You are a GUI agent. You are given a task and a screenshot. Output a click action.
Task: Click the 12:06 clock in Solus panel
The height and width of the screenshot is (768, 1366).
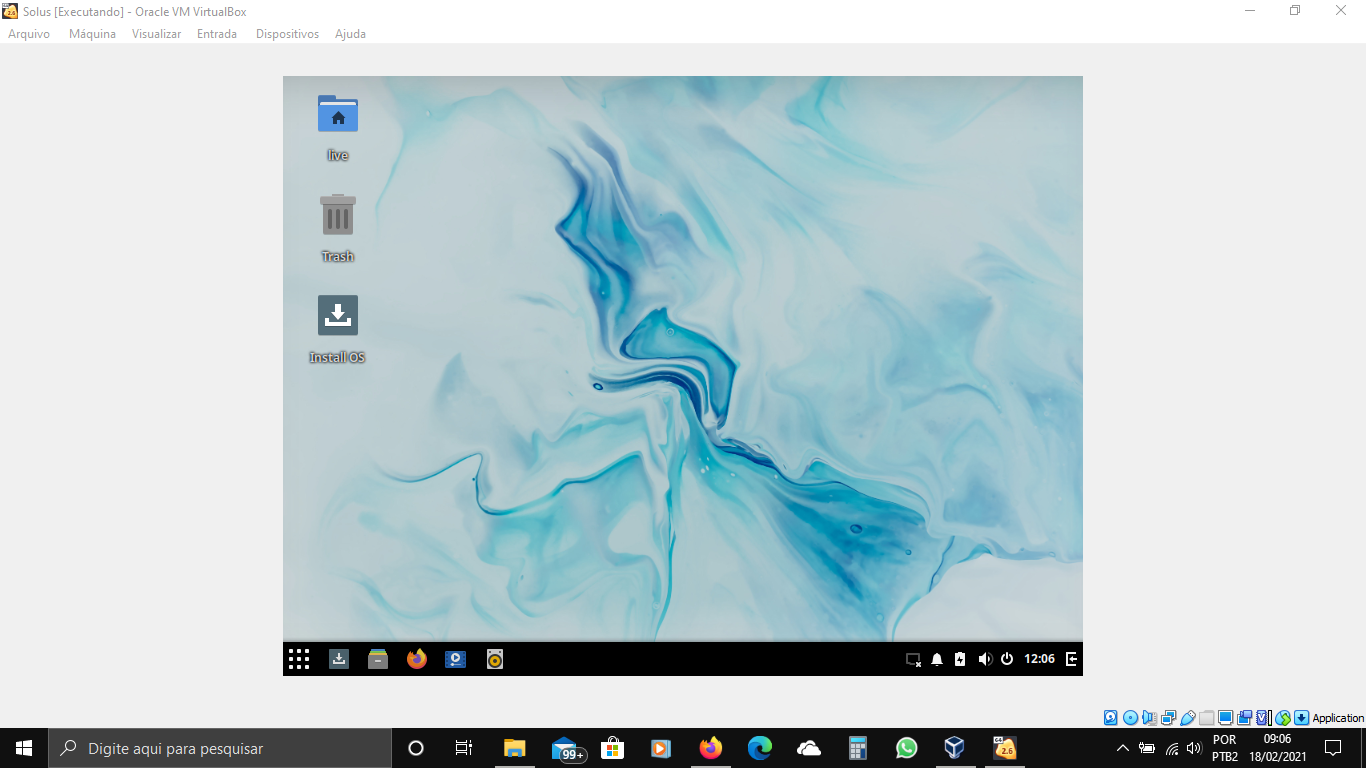(x=1039, y=659)
